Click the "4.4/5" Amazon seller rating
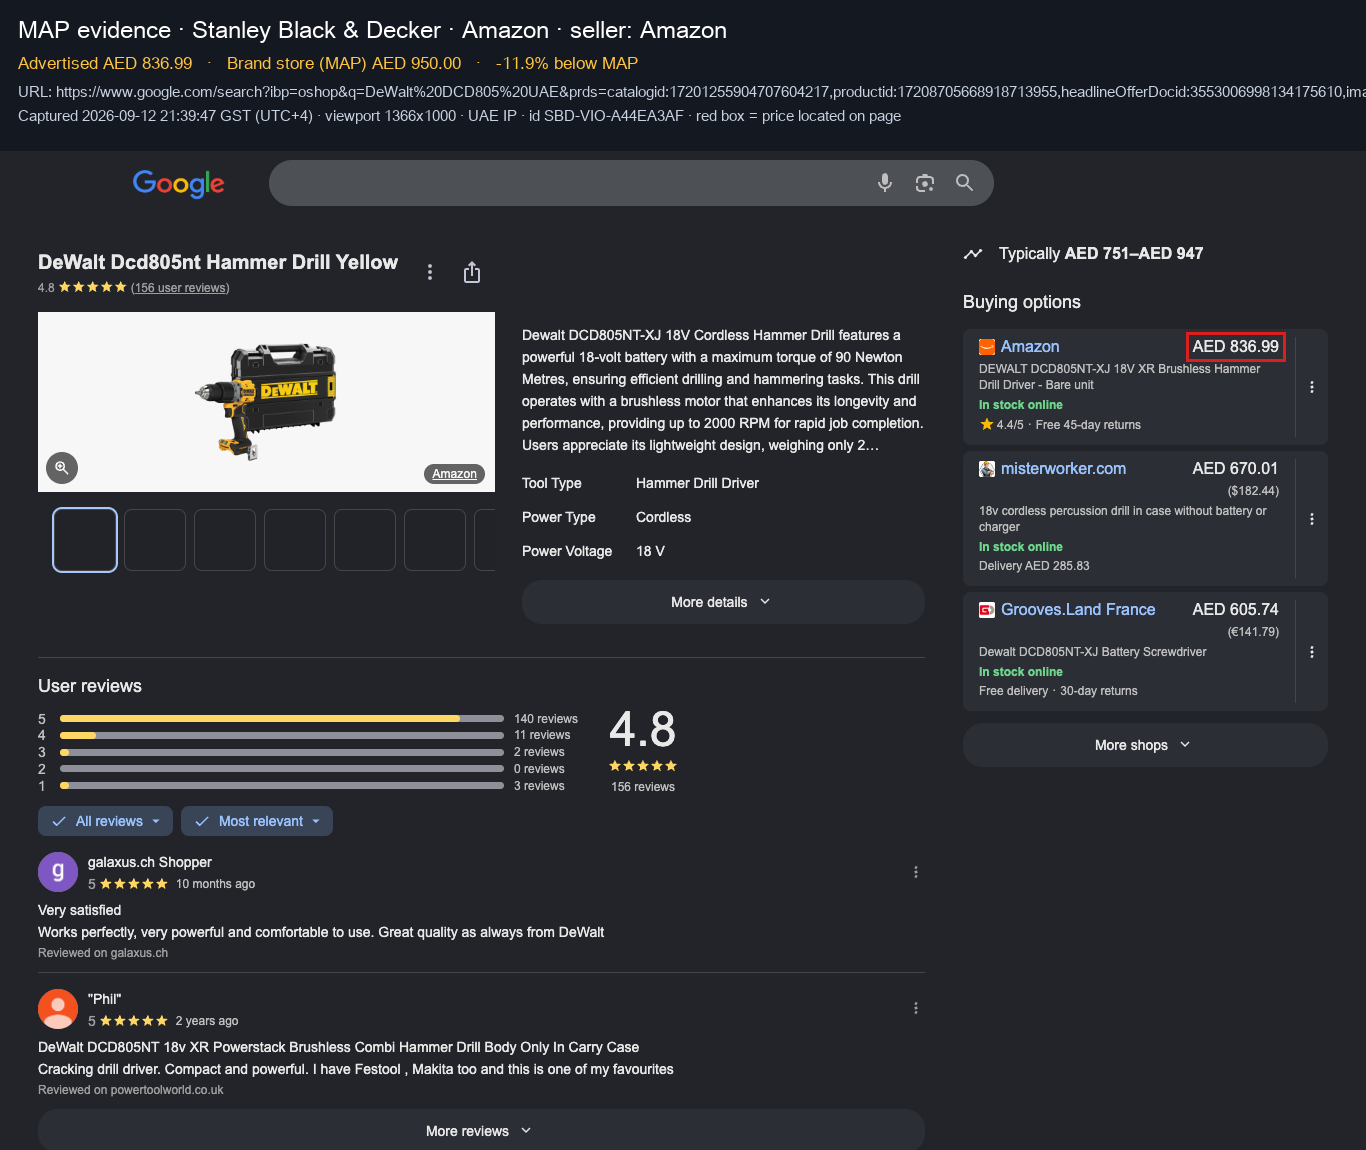1366x1150 pixels. [1010, 425]
